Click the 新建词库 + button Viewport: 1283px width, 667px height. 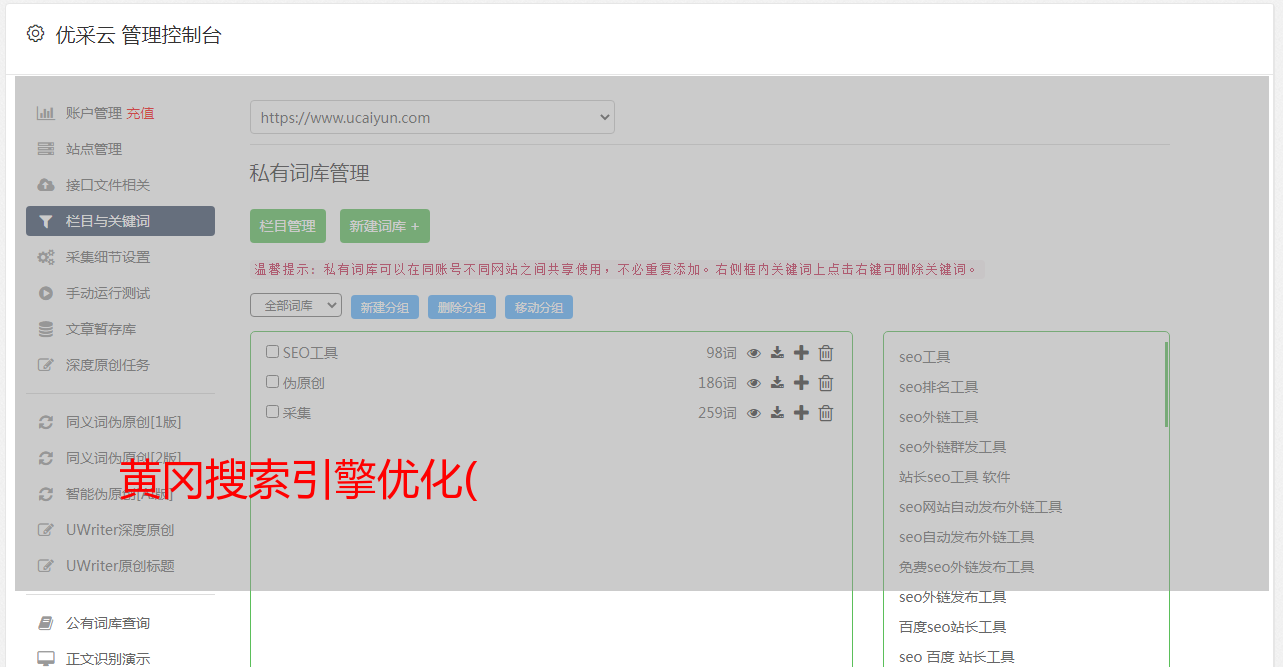click(x=385, y=226)
